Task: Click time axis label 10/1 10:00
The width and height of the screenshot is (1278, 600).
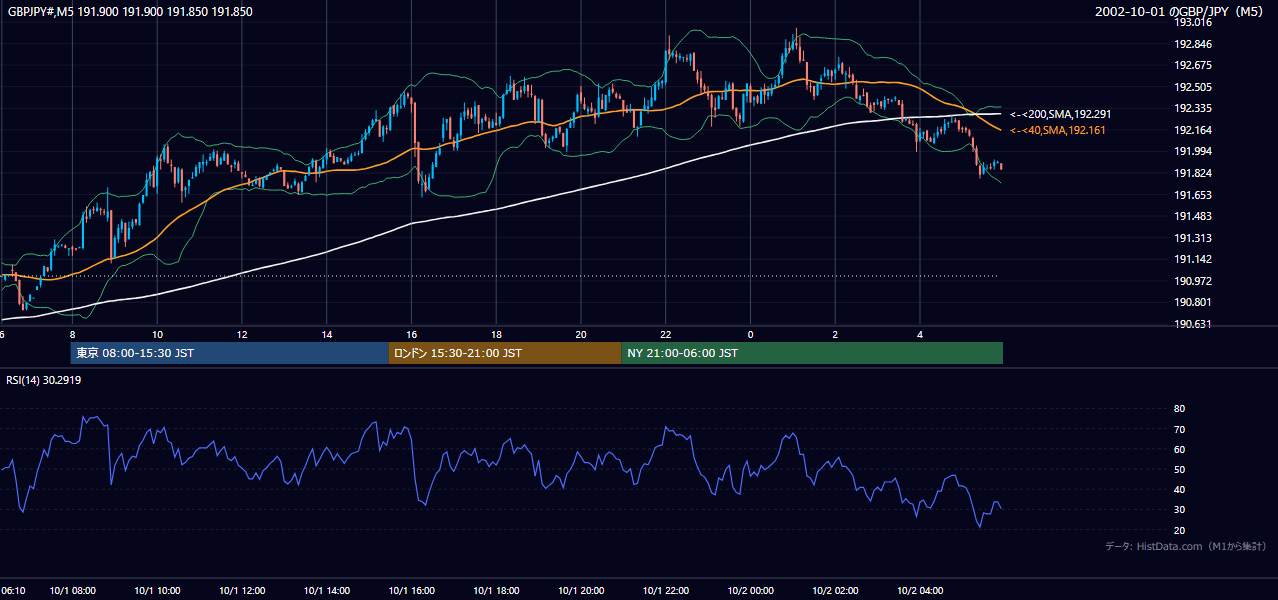Action: tap(157, 591)
